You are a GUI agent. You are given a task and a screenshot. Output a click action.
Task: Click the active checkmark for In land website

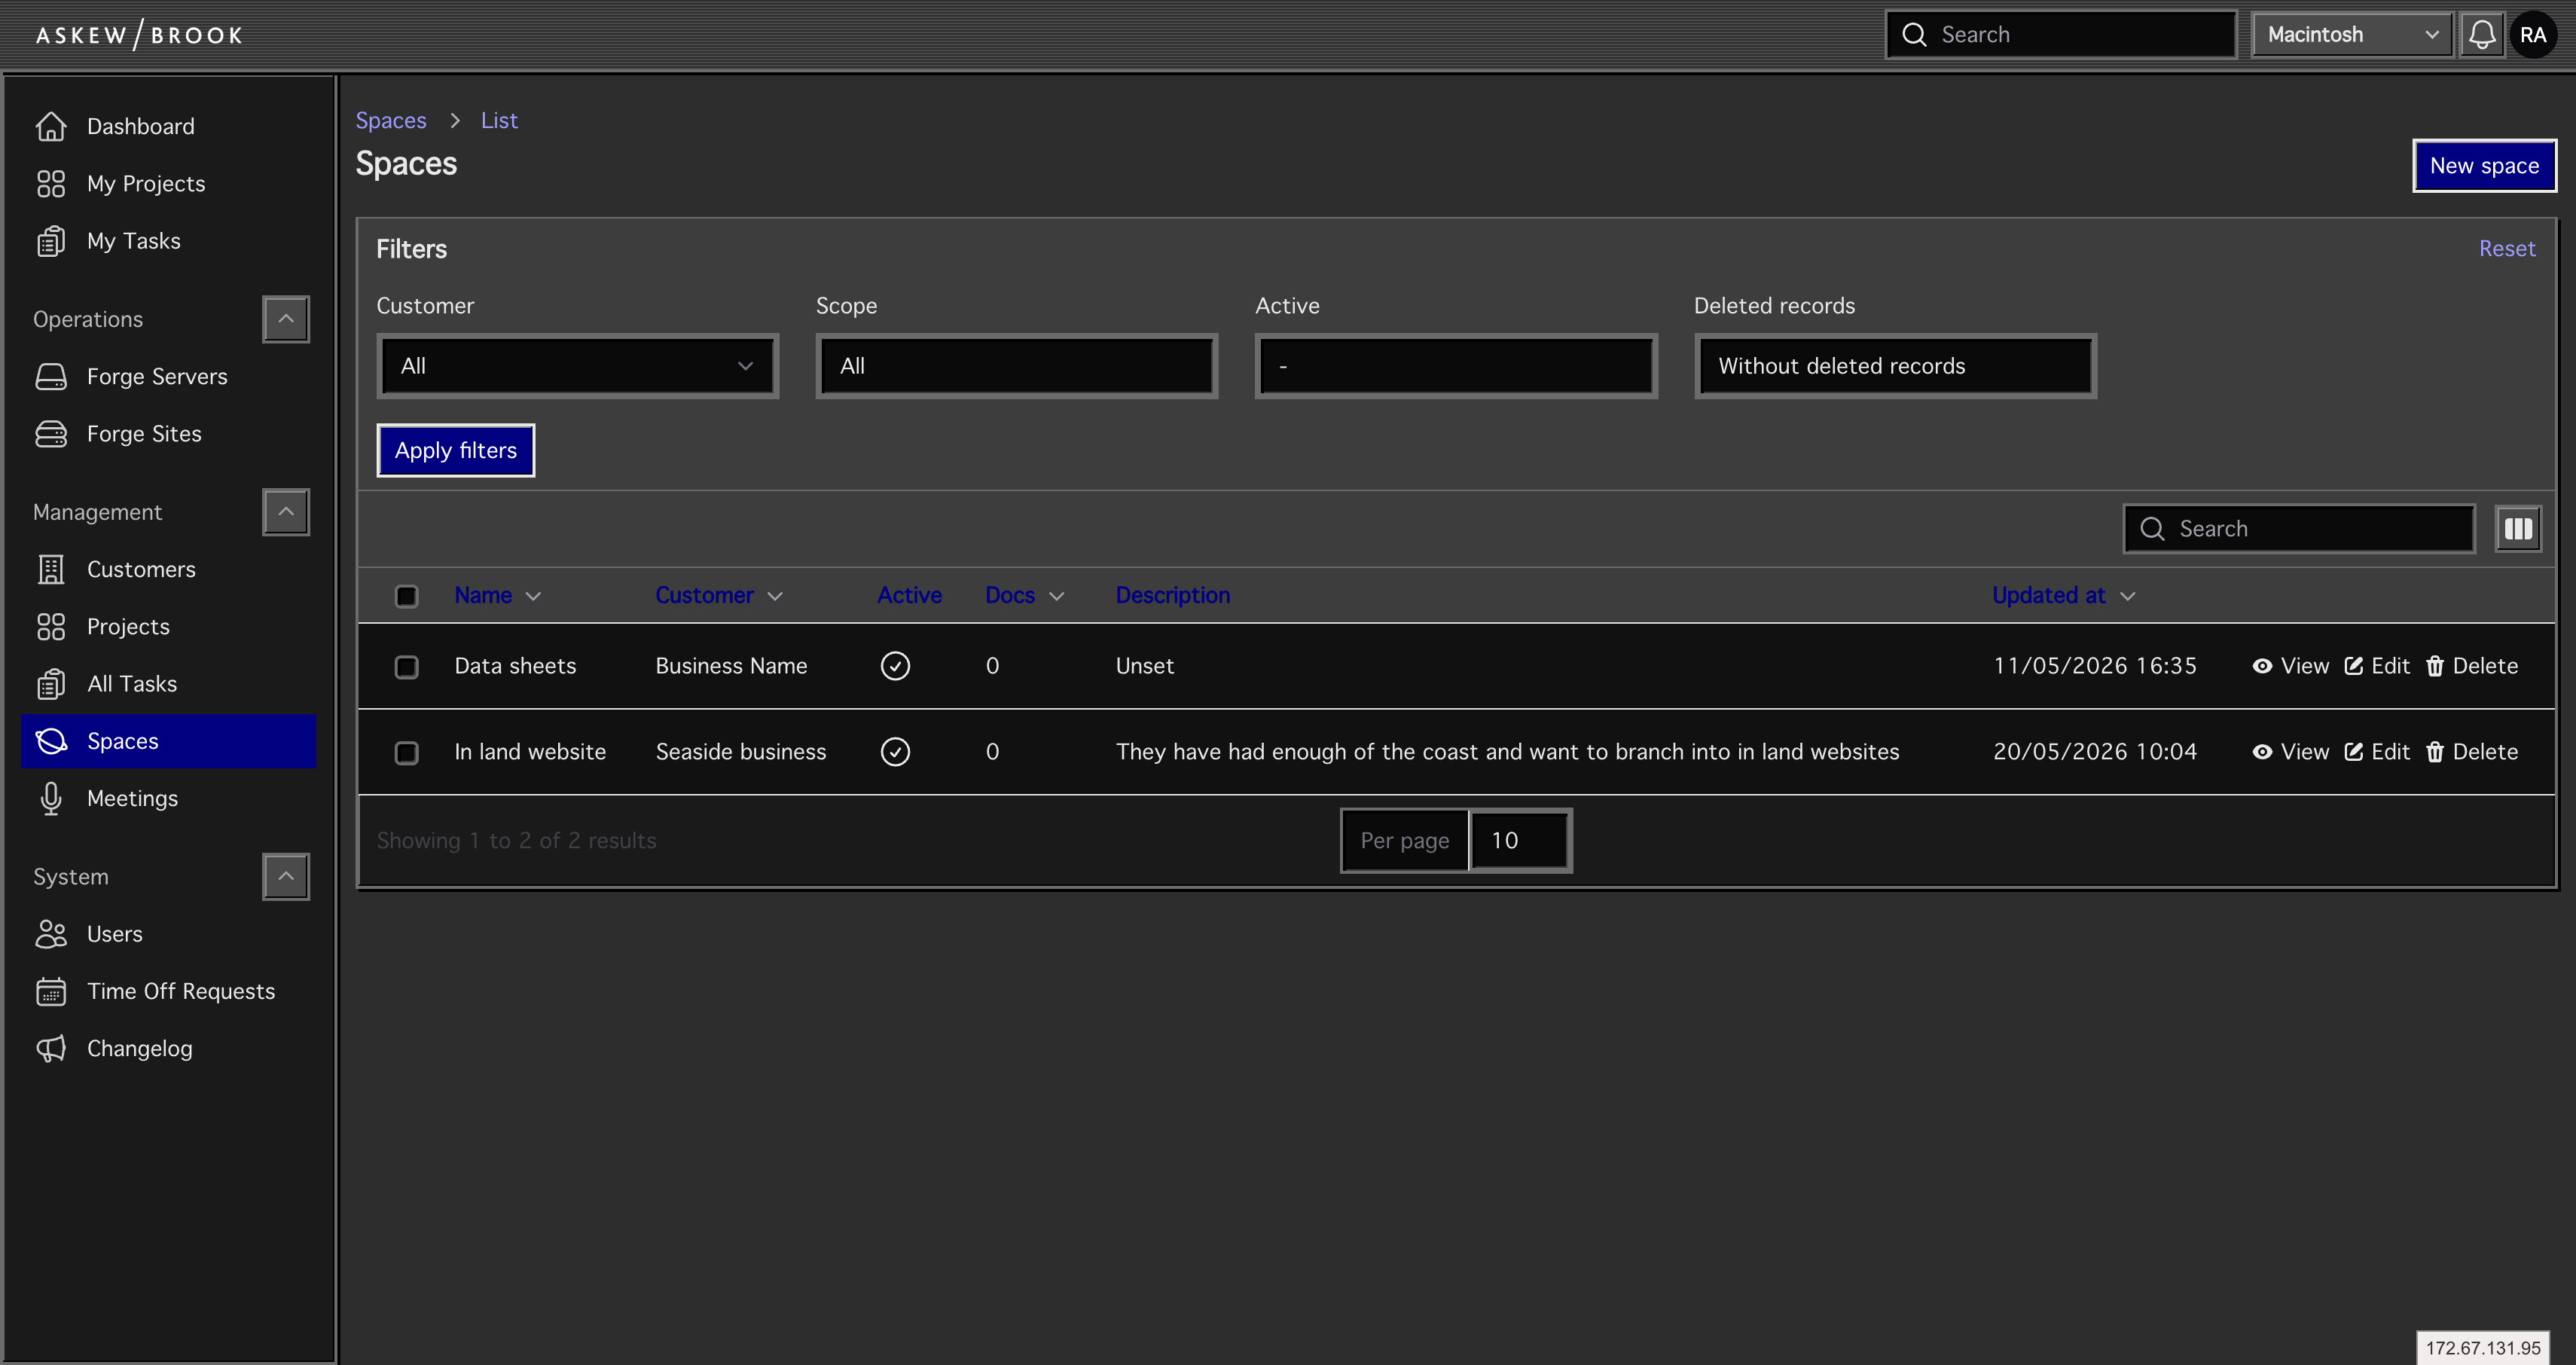point(895,752)
